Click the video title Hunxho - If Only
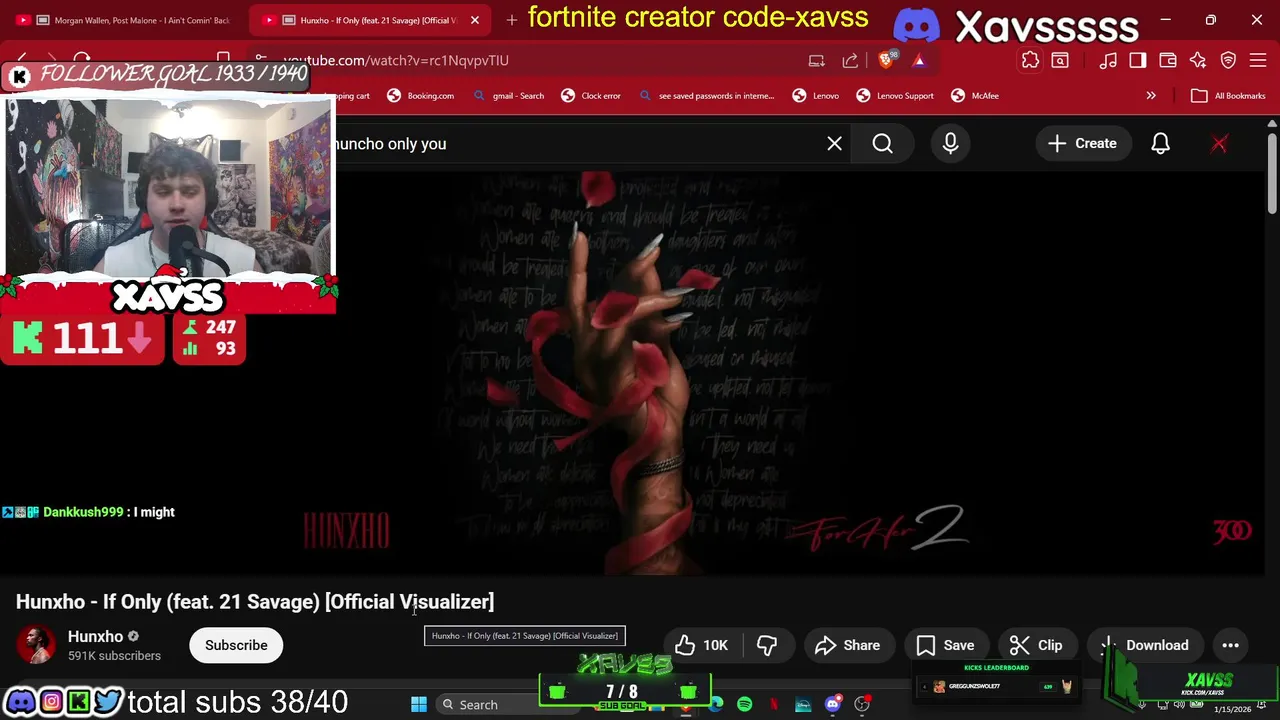Screen dimensions: 1280x720 pyautogui.click(x=255, y=602)
